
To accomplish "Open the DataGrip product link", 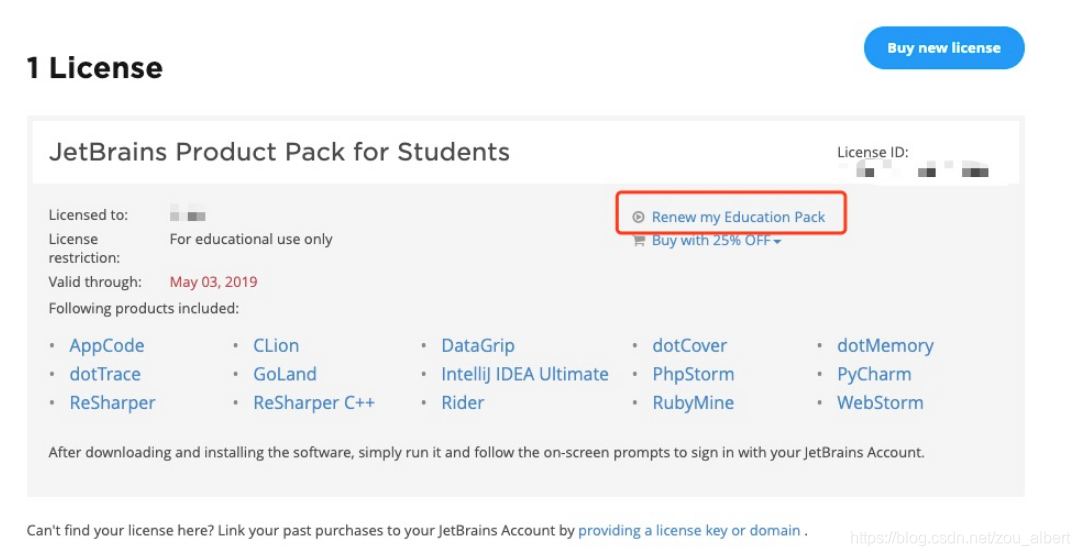I will click(478, 346).
